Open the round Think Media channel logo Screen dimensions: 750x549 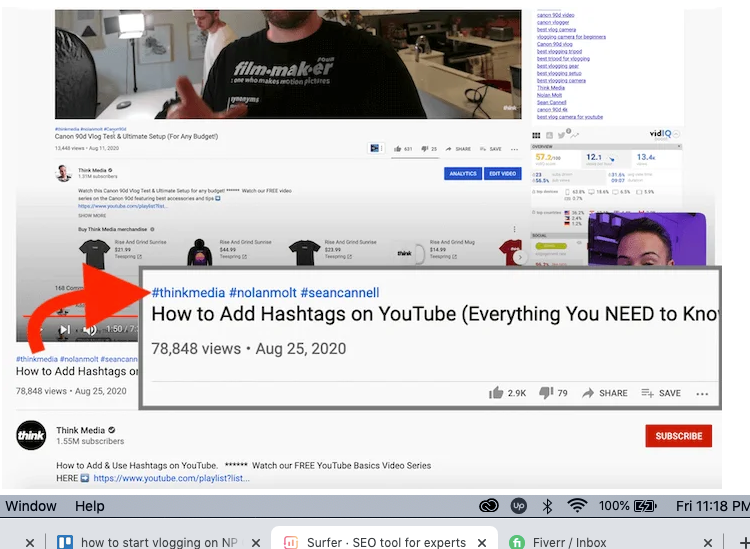(x=31, y=435)
